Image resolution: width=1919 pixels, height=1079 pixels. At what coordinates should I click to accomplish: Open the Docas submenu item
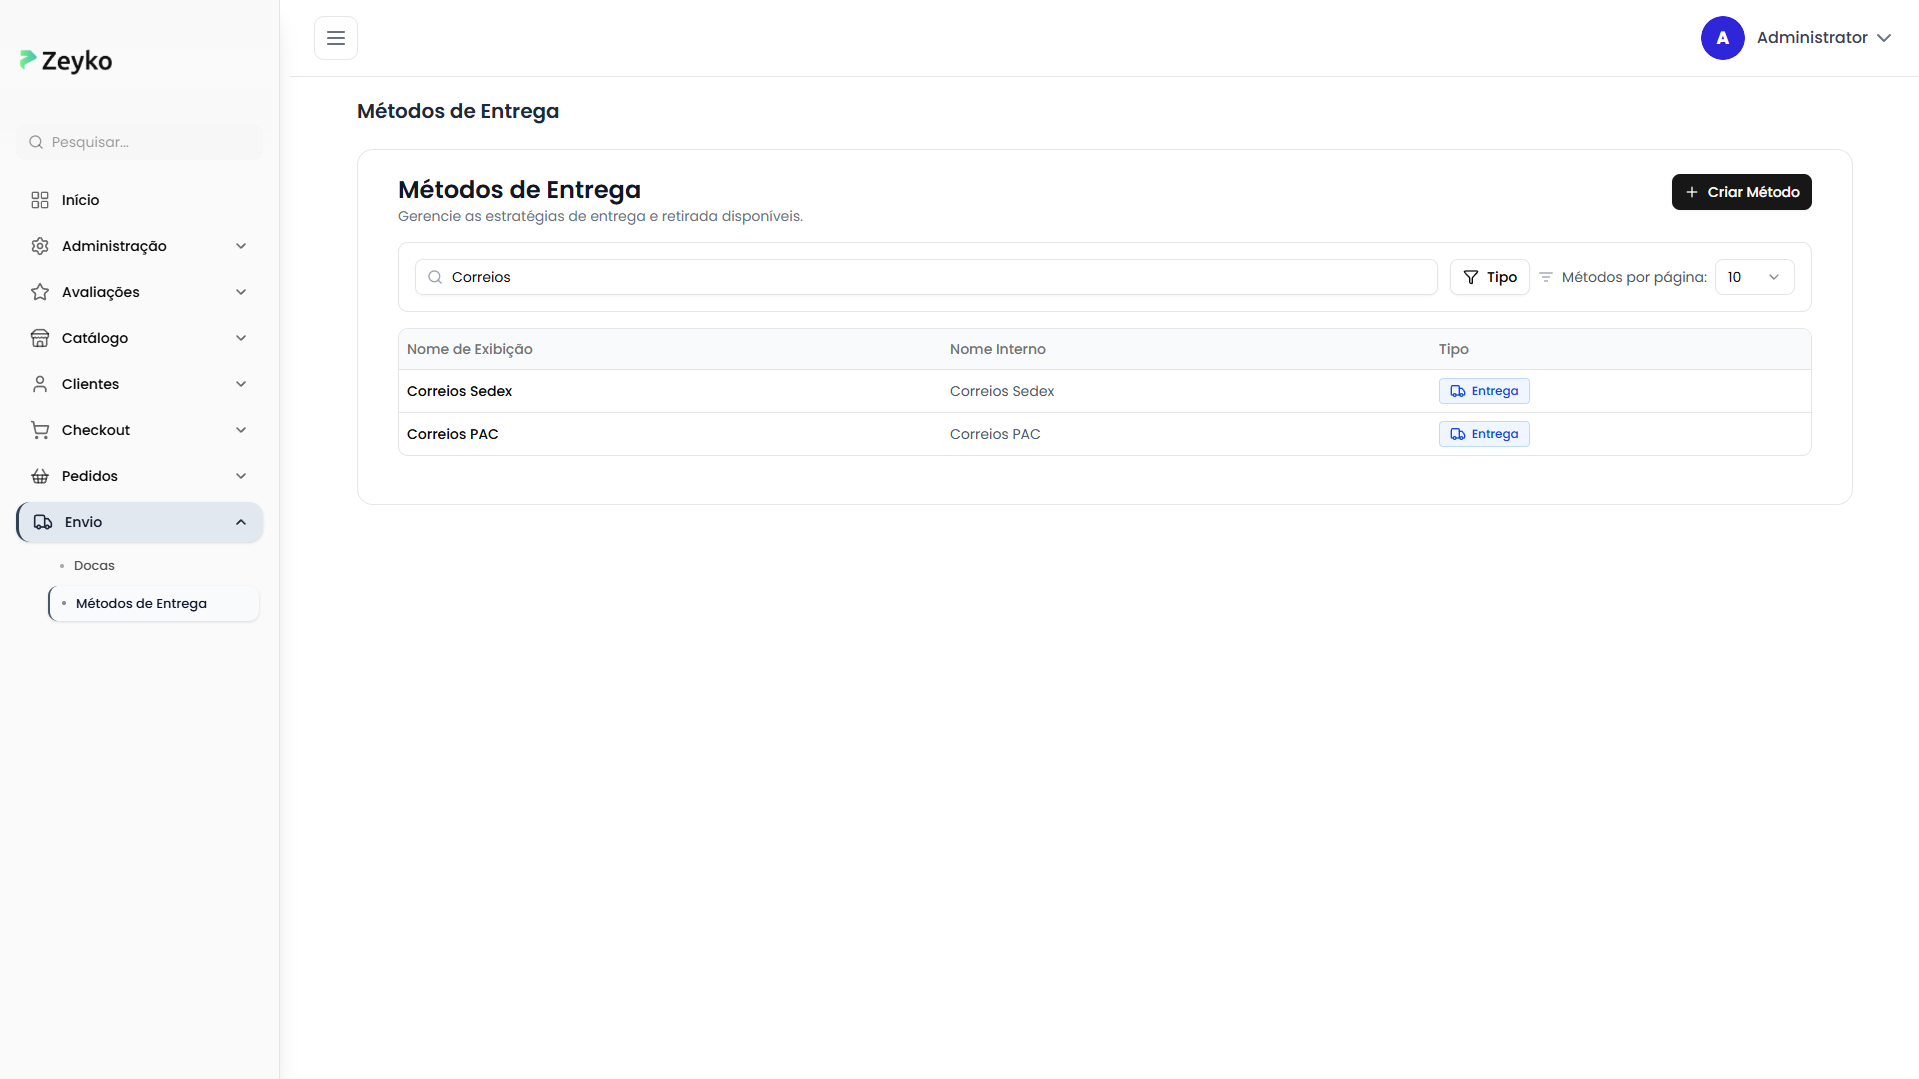[94, 566]
